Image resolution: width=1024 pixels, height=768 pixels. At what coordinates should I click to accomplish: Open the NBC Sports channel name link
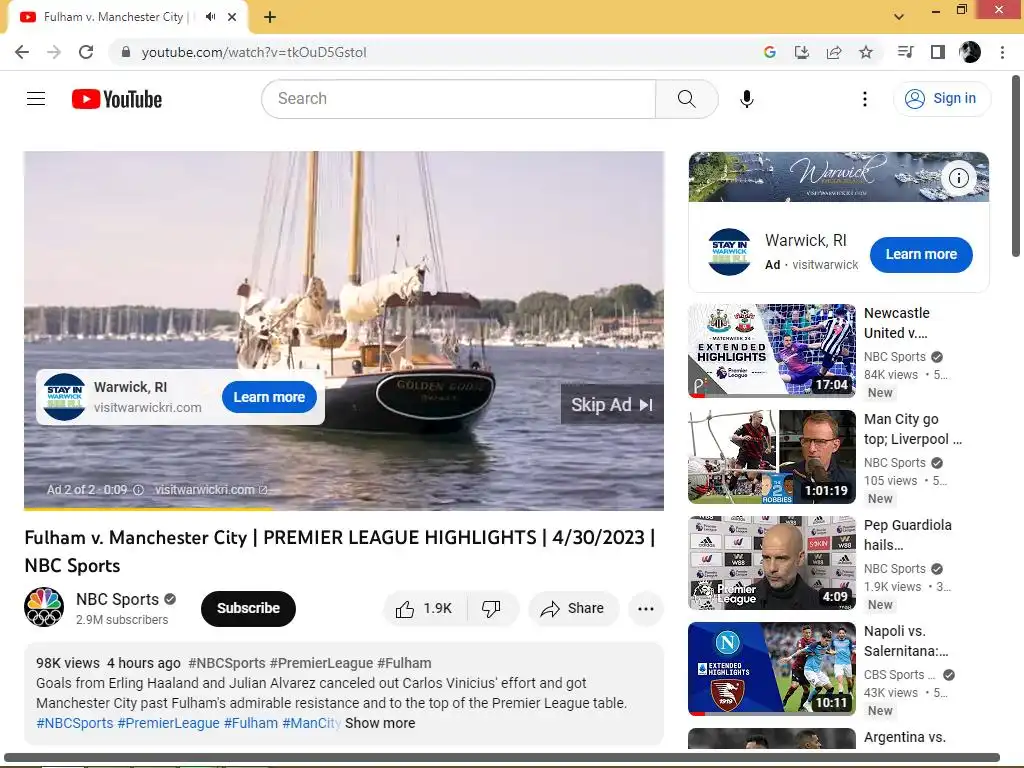pos(118,599)
